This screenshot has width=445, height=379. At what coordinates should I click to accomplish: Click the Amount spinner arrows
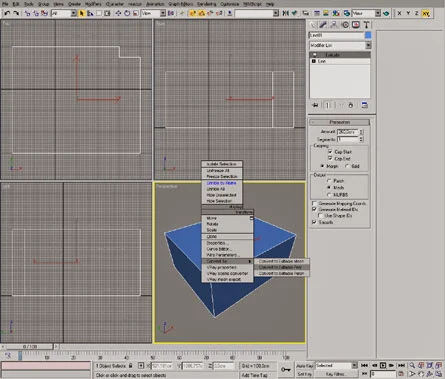[362, 132]
